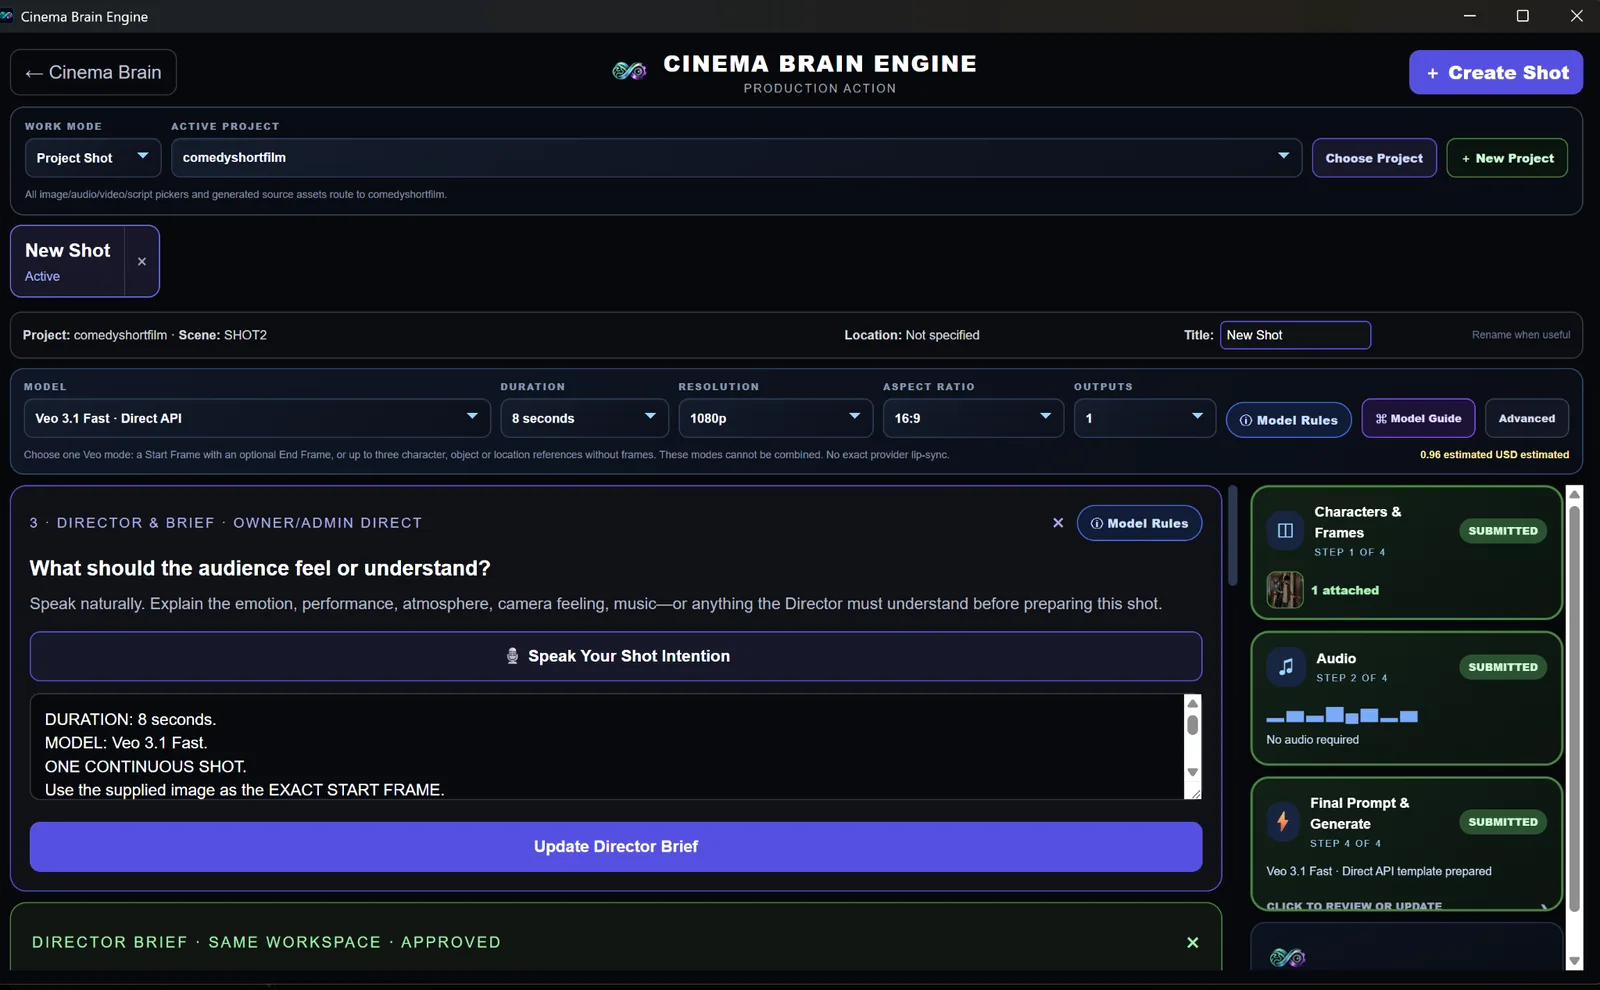Click the Choose Project button

[1374, 158]
